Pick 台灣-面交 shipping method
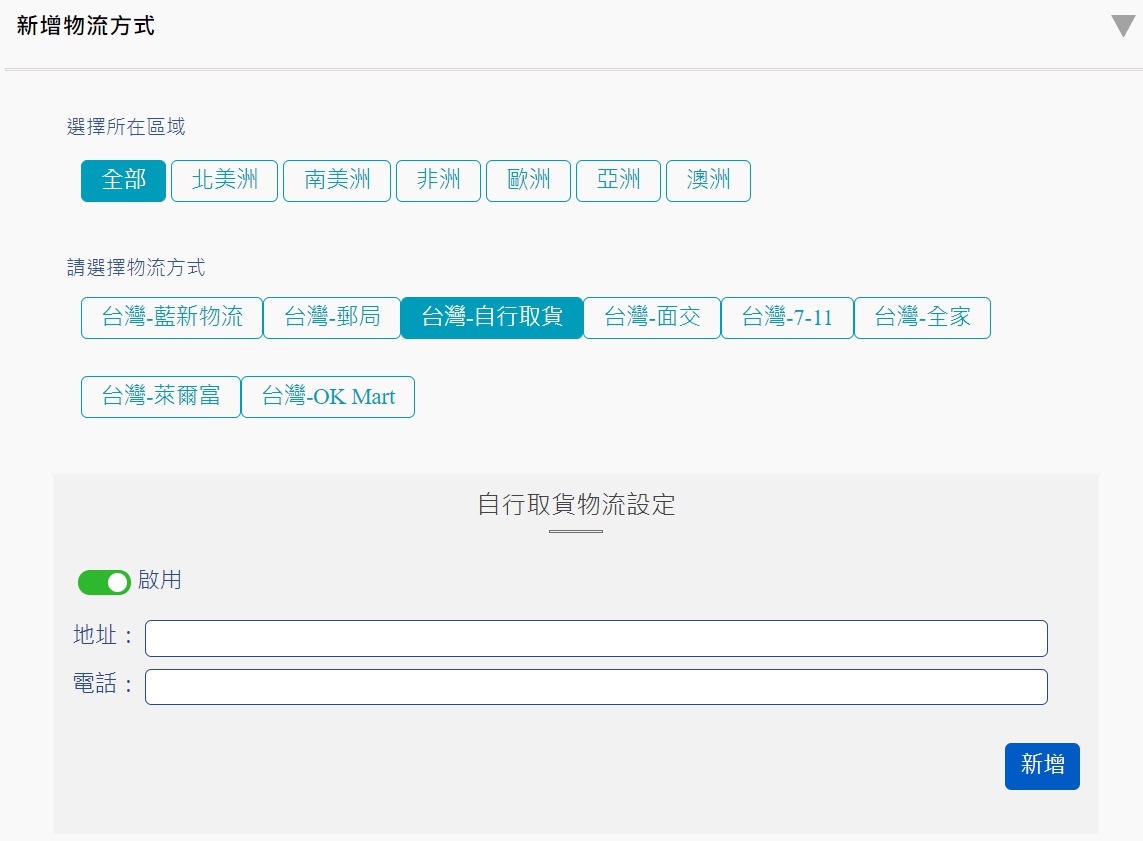 pyautogui.click(x=652, y=318)
